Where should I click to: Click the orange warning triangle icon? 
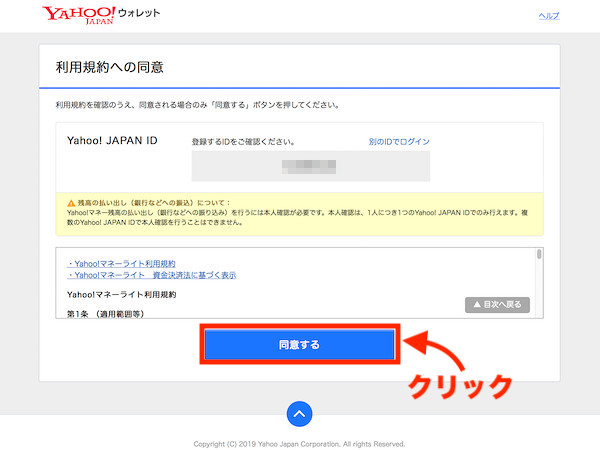coord(71,203)
